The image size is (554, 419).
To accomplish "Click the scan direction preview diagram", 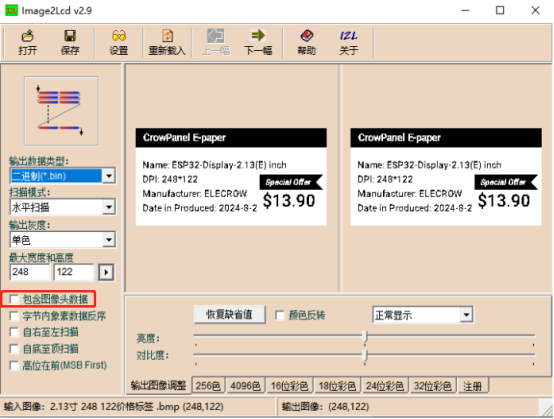I will (x=61, y=111).
